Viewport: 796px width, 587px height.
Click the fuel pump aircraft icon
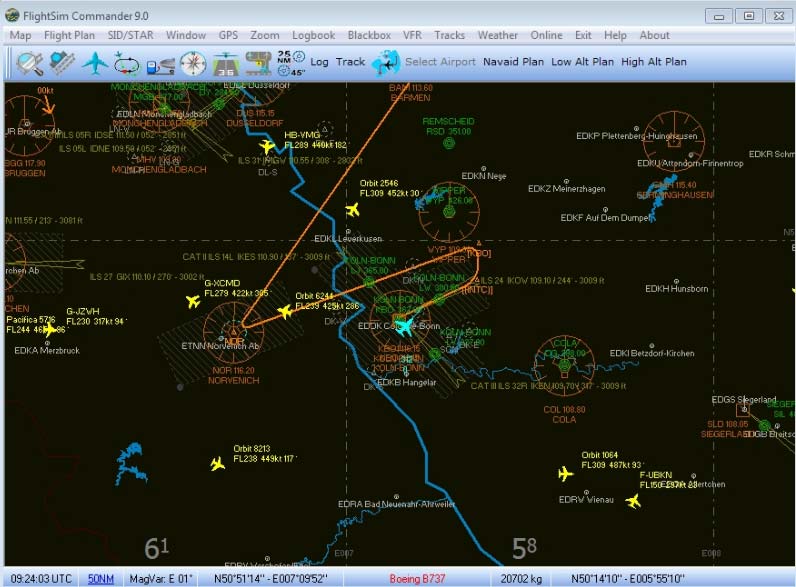(160, 63)
